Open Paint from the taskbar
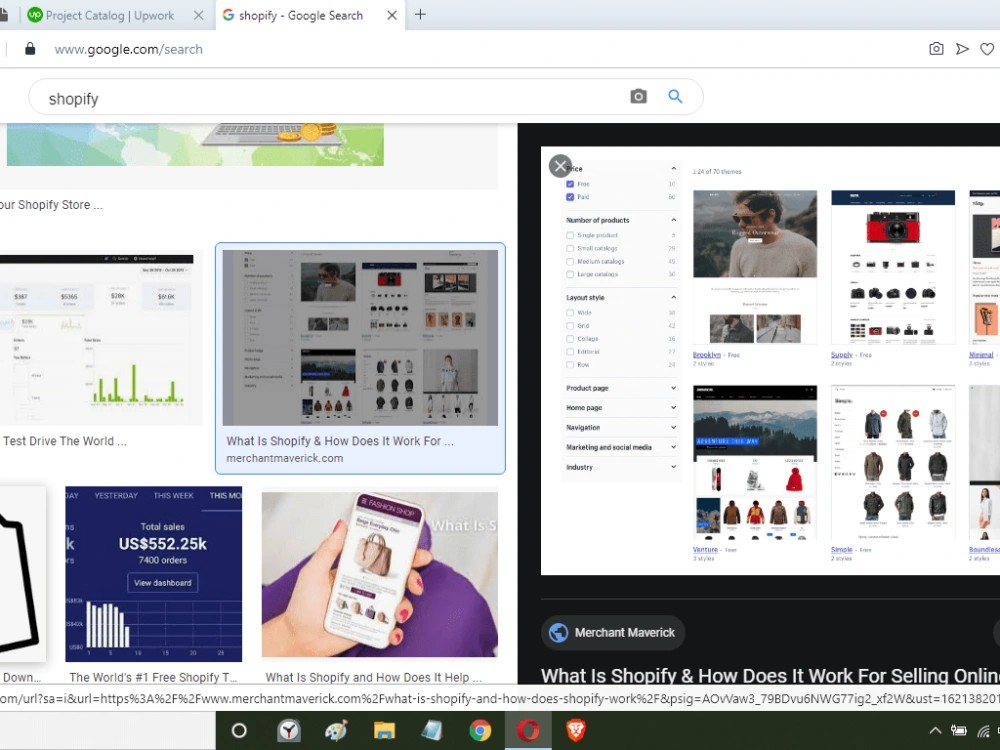Screen dimensions: 1000x750 336,731
